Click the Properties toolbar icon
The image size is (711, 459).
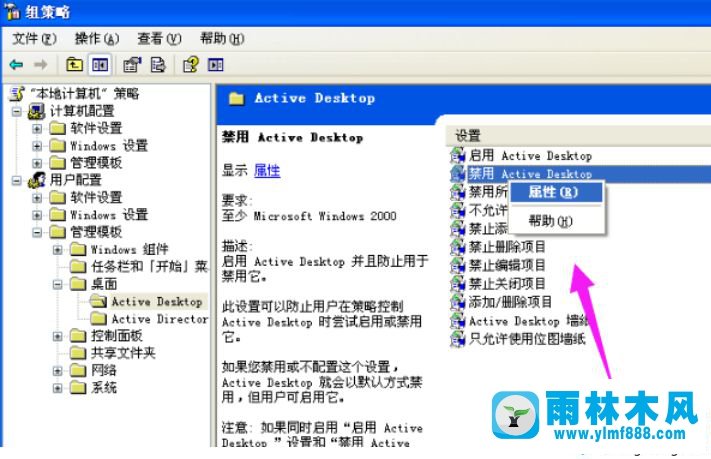click(132, 65)
